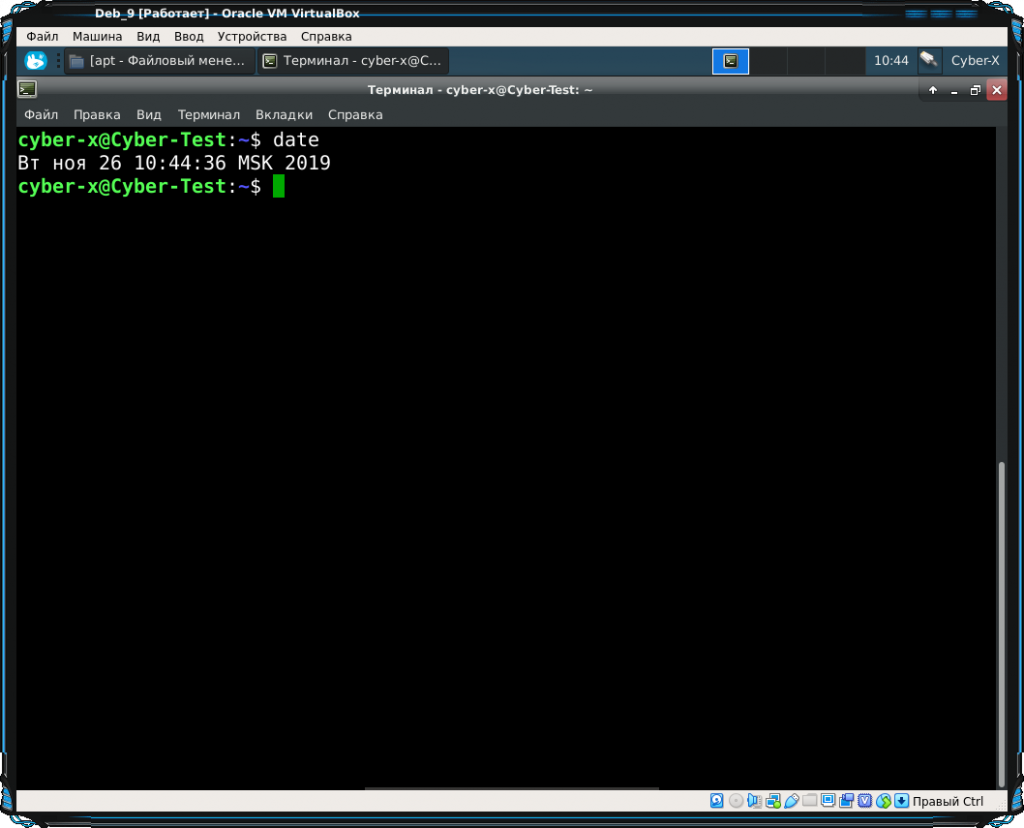Switch to the third empty workspace
Viewport: 1024px width, 828px height.
pyautogui.click(x=806, y=61)
